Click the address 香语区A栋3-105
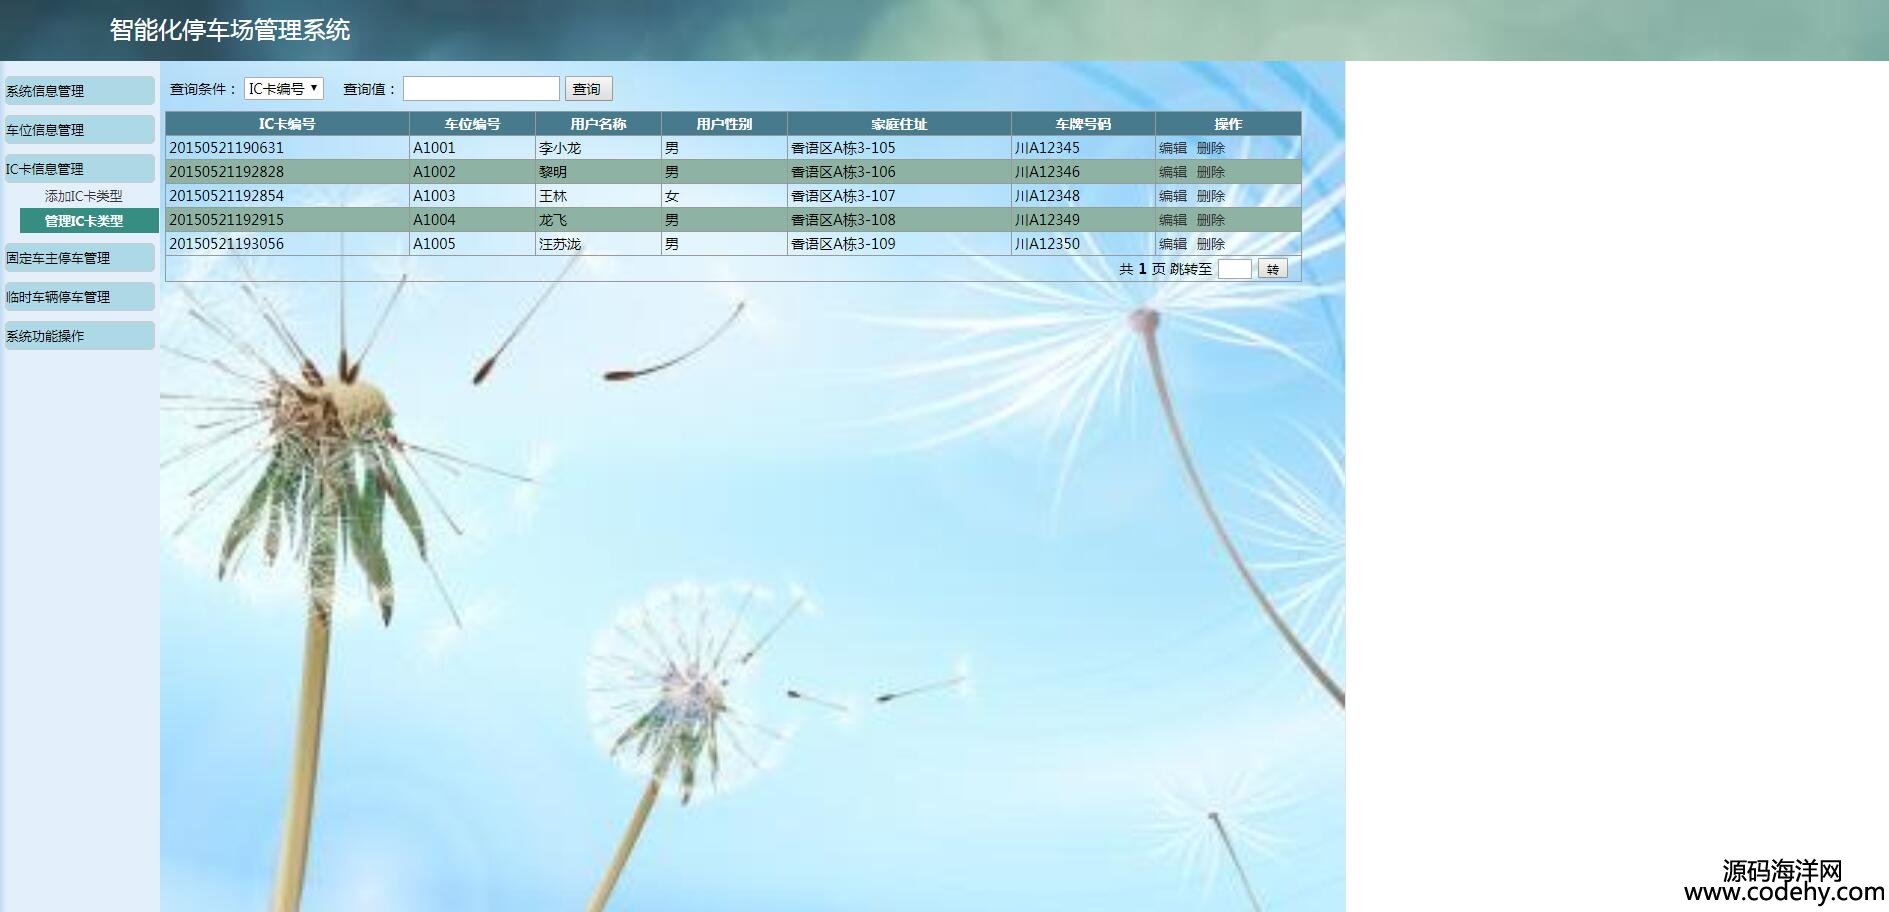 843,148
